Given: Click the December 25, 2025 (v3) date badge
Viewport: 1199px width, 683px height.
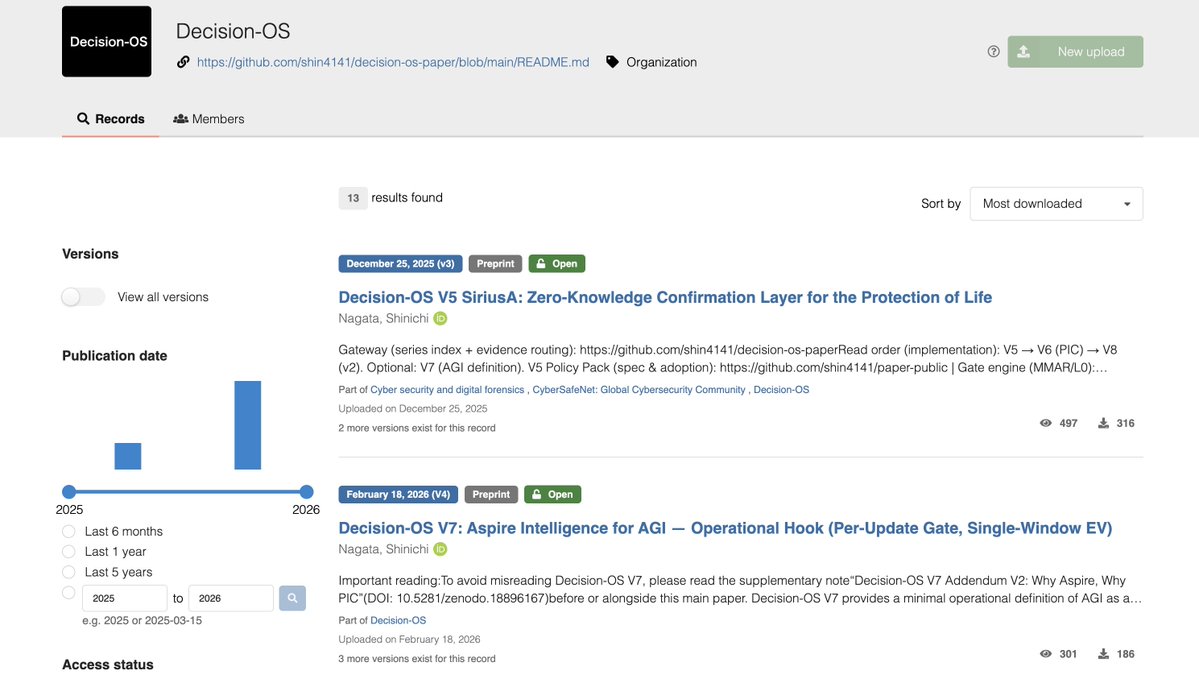Looking at the screenshot, I should [401, 264].
